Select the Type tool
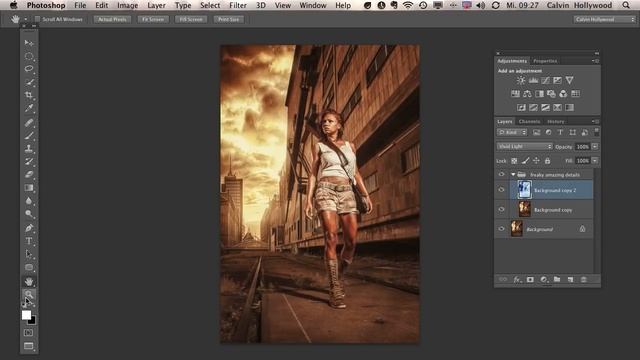640x360 pixels. pos(29,241)
